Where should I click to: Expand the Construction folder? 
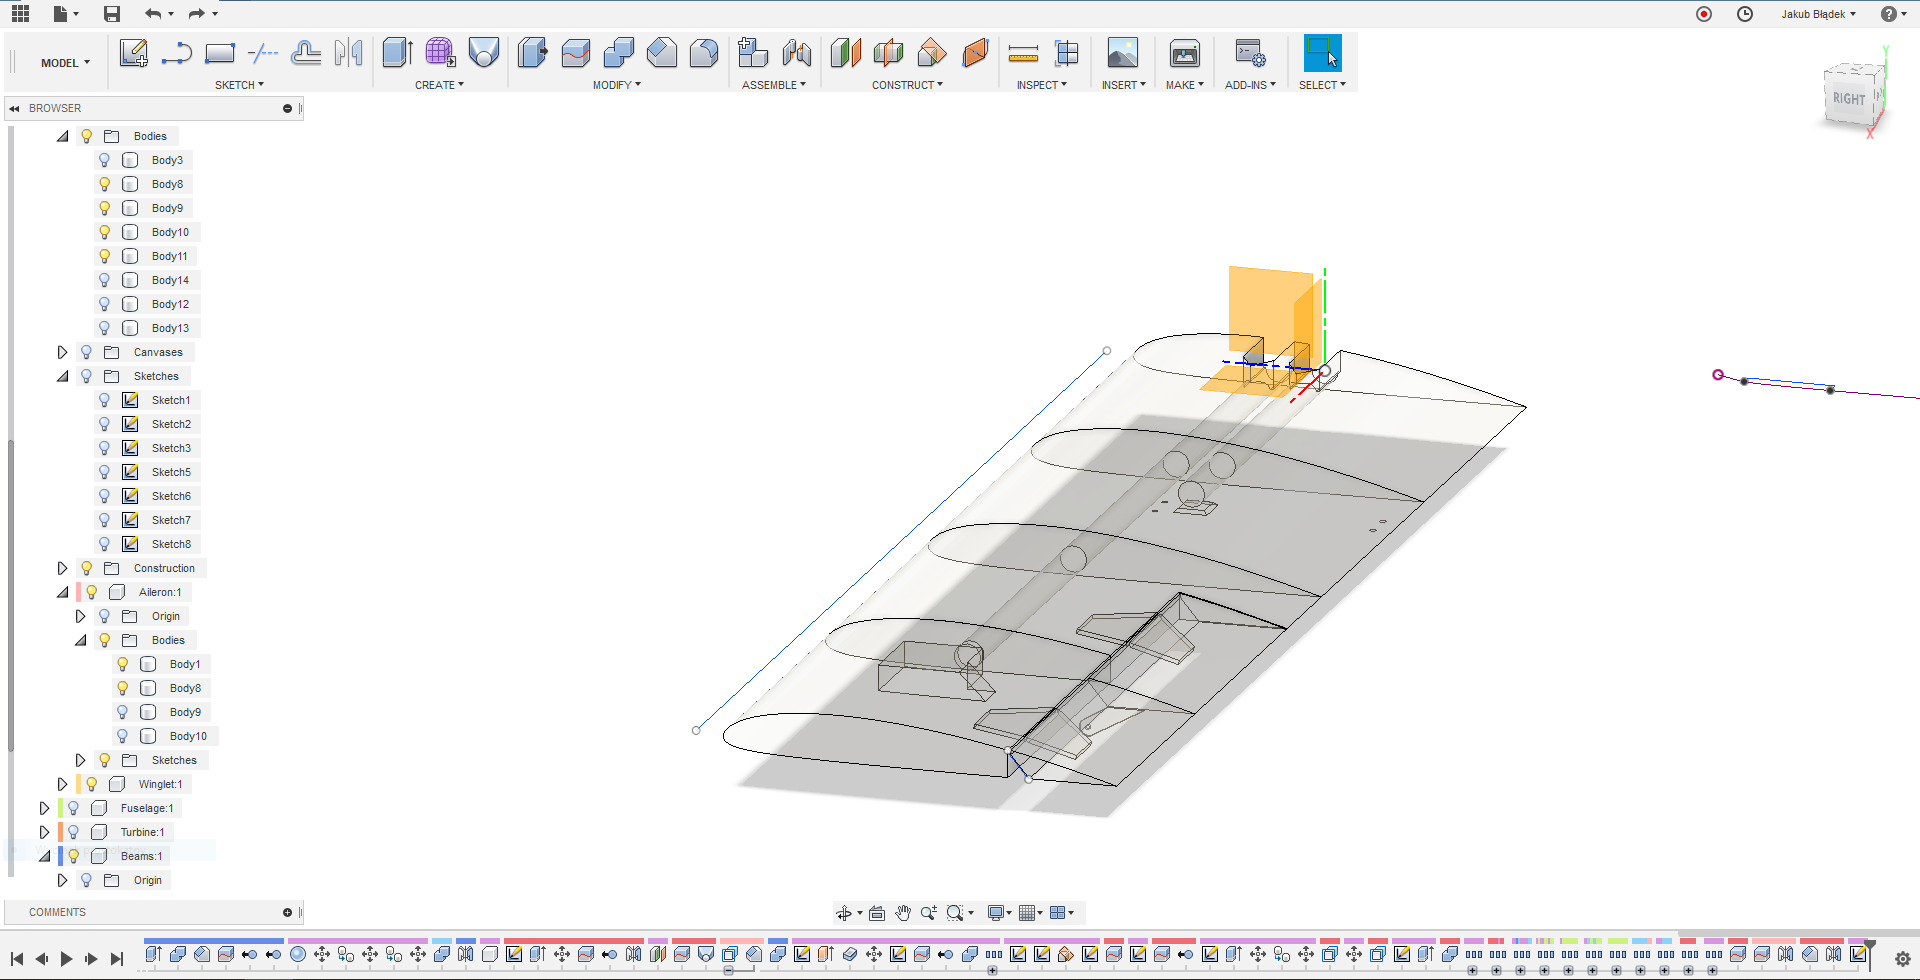pos(62,568)
